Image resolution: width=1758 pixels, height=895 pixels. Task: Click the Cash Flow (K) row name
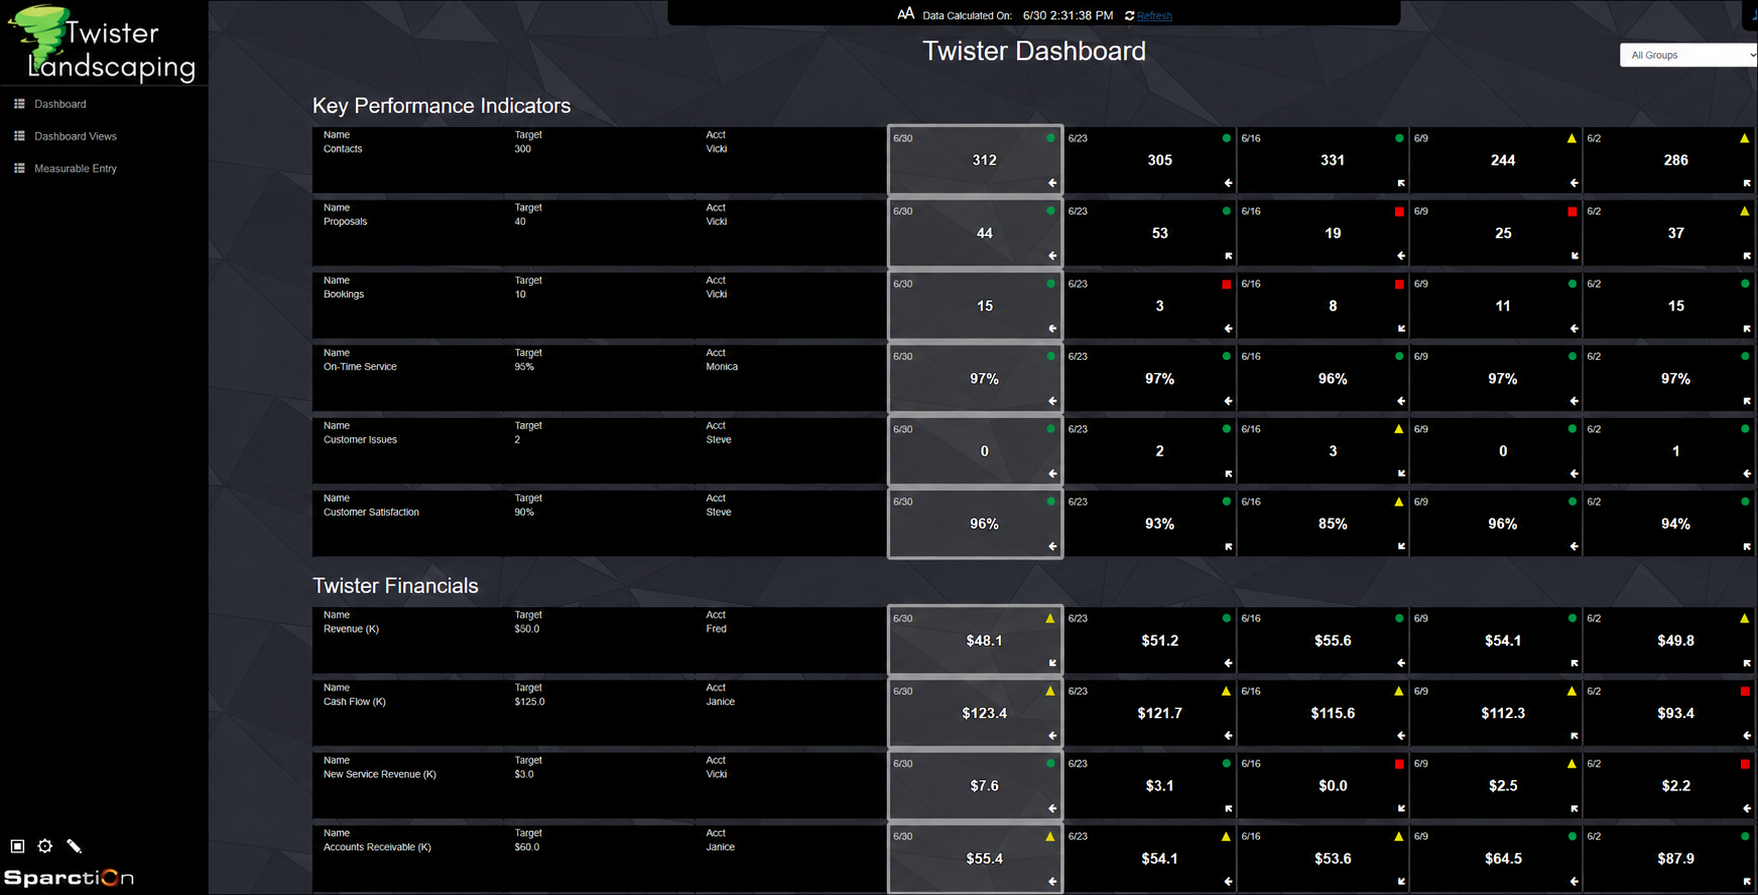pos(354,702)
